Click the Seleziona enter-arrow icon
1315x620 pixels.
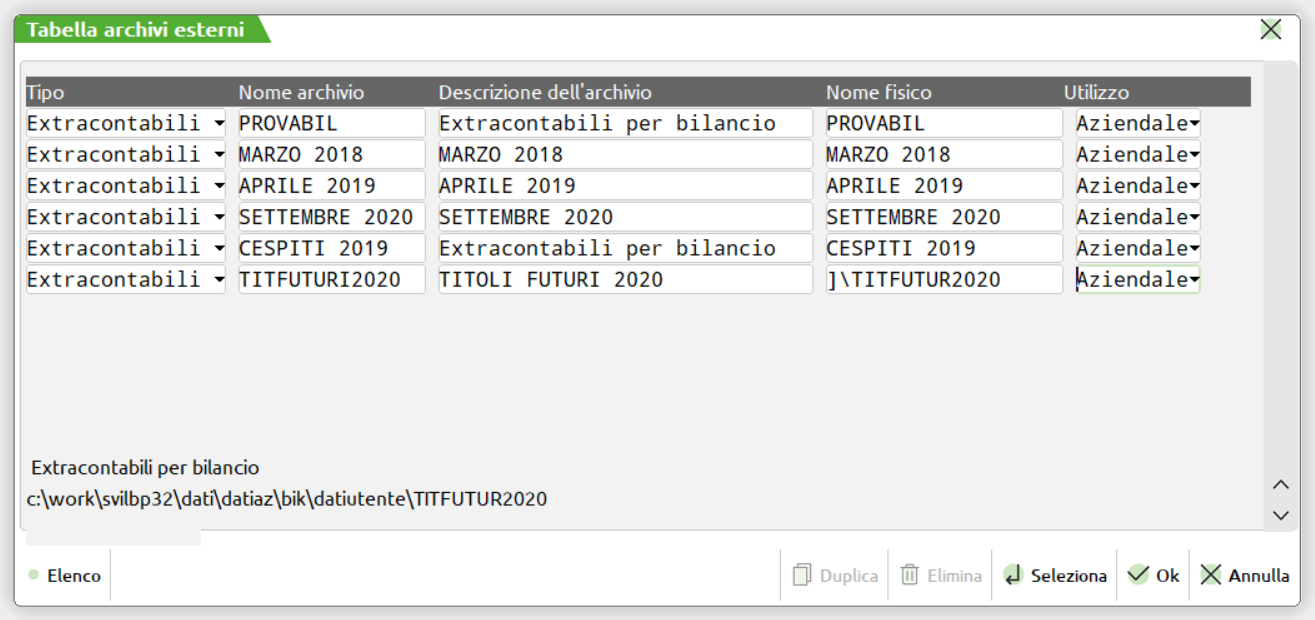point(1013,576)
